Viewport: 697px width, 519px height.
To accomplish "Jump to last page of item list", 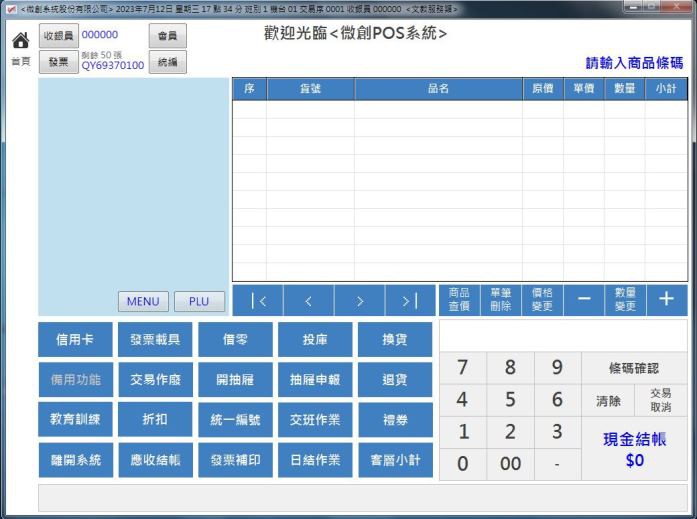I will (410, 301).
